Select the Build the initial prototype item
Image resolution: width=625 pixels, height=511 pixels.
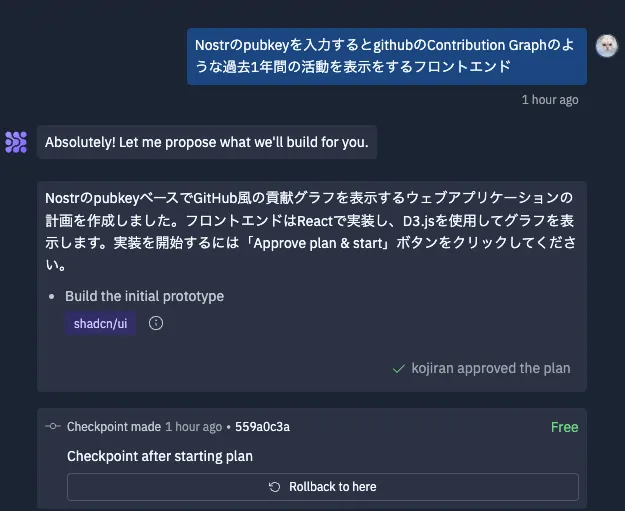coord(144,296)
